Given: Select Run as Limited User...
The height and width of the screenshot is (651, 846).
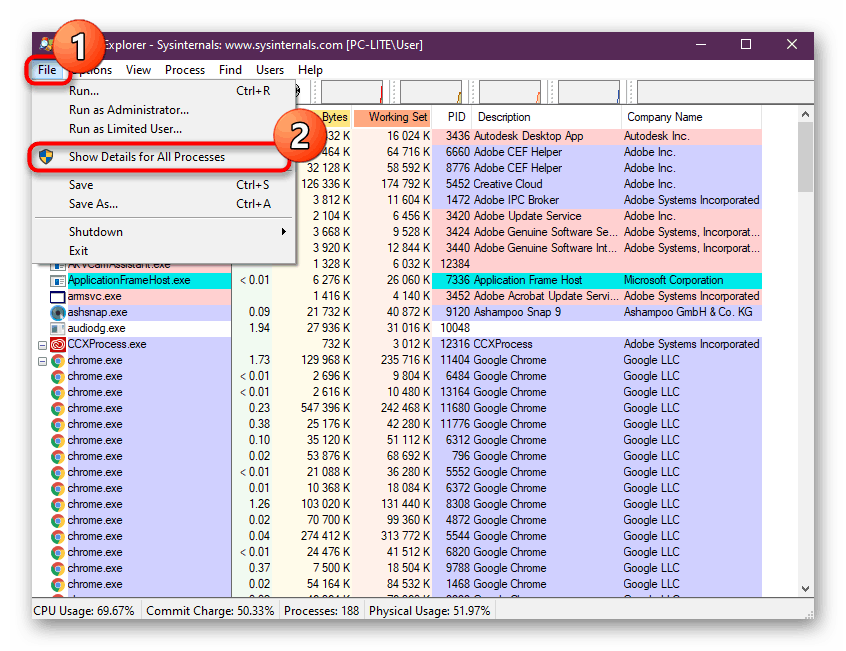Looking at the screenshot, I should (164, 129).
